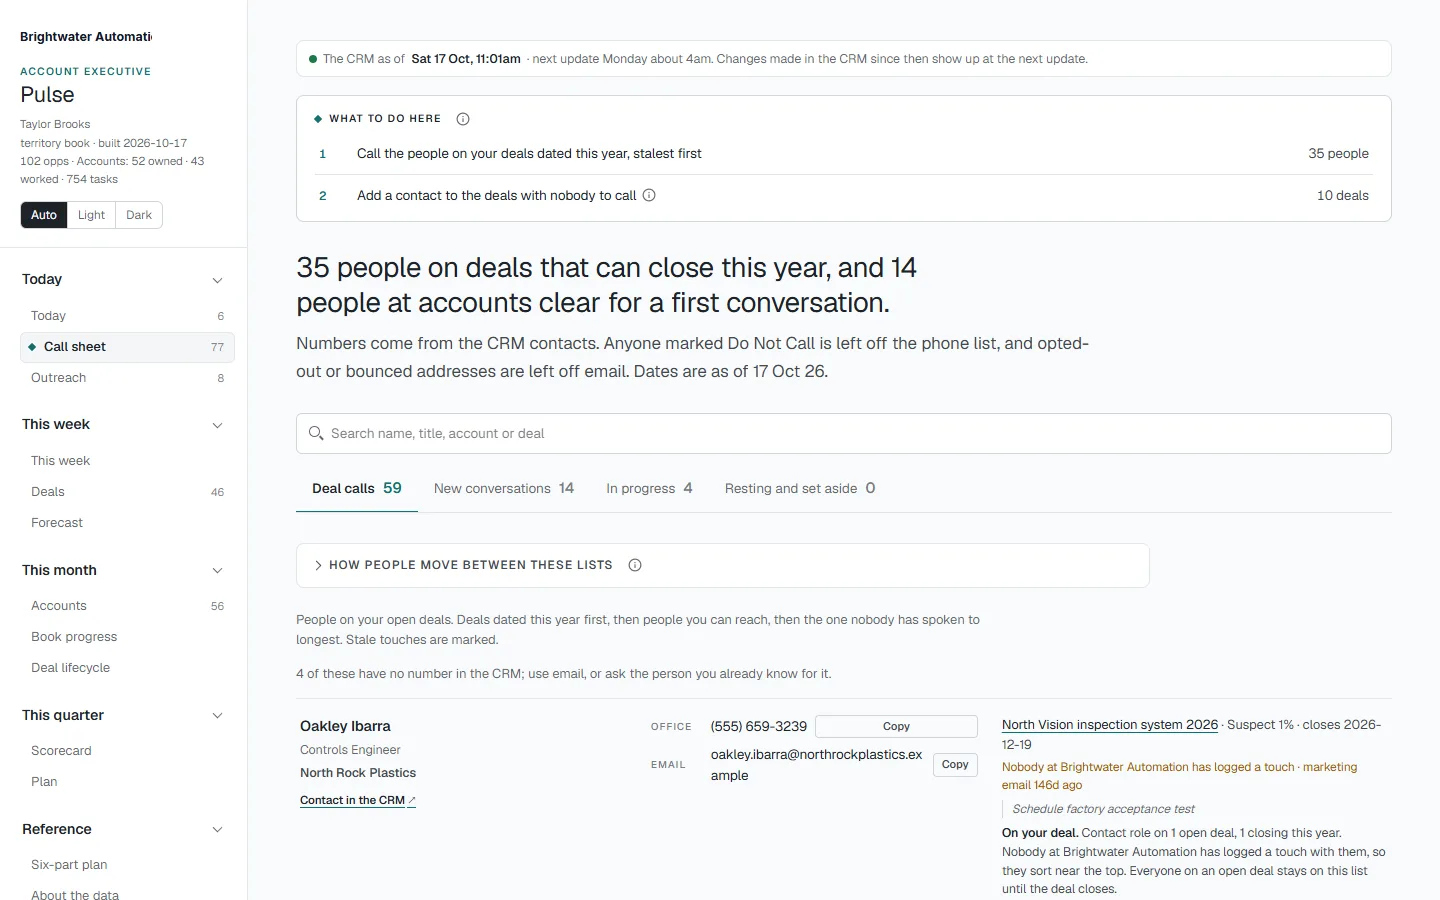Screen dimensions: 1440x900
Task: Open Contact in the CRM link
Action: click(358, 800)
